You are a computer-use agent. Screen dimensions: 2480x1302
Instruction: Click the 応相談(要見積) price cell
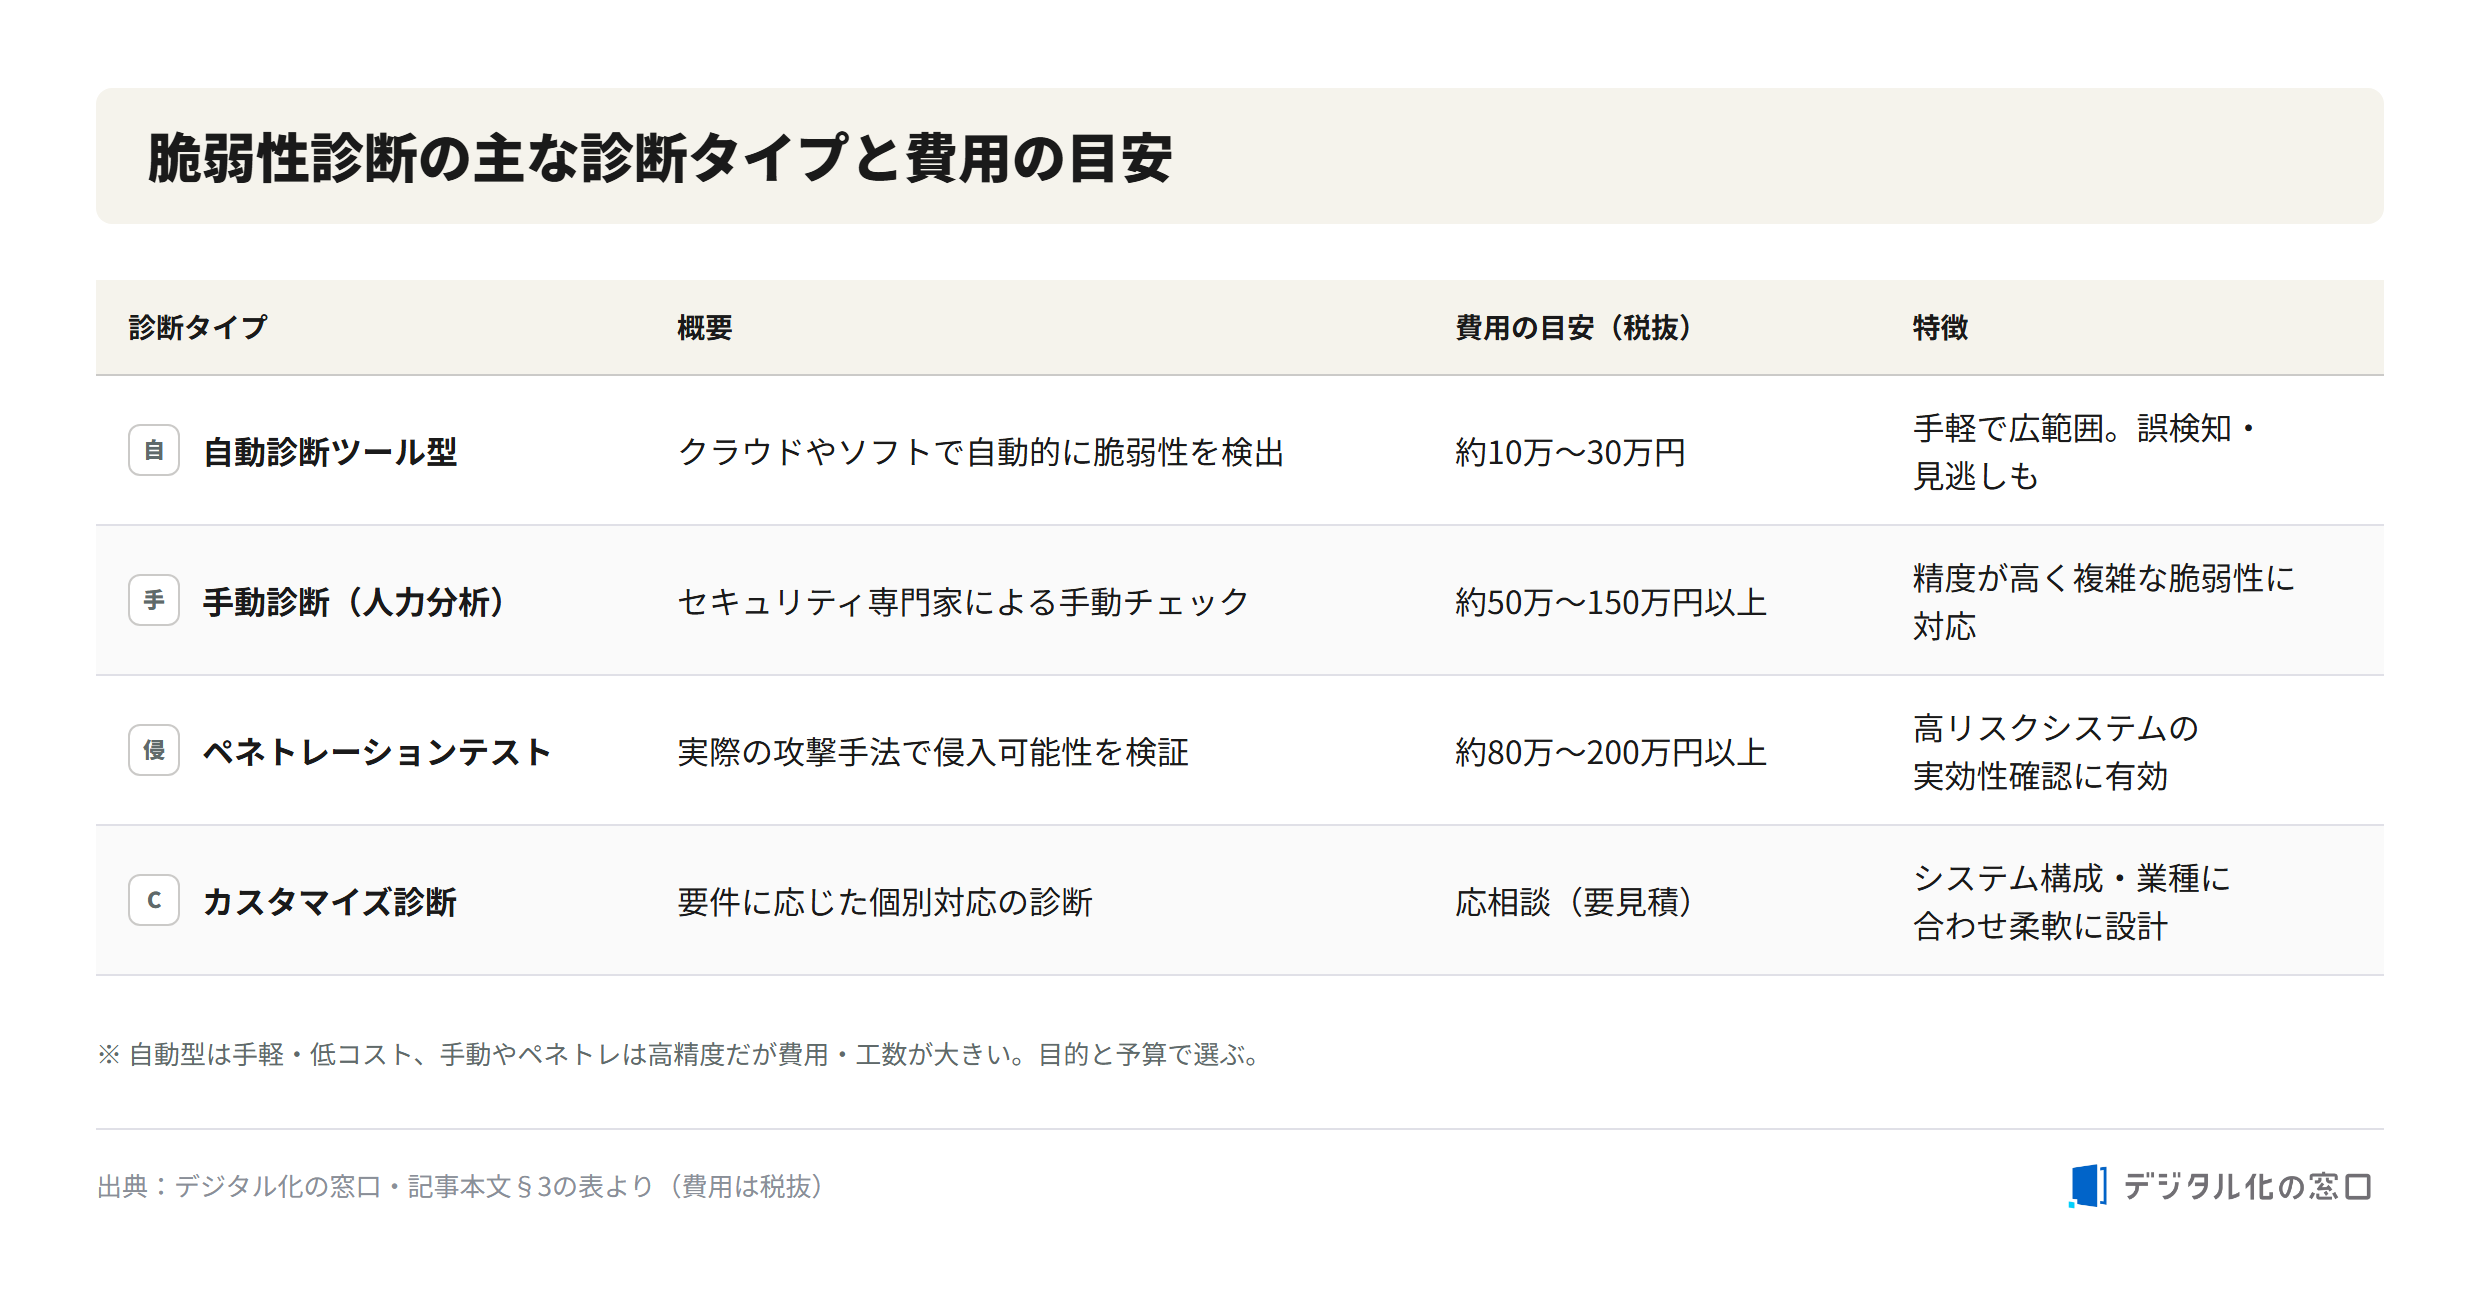pos(1574,902)
